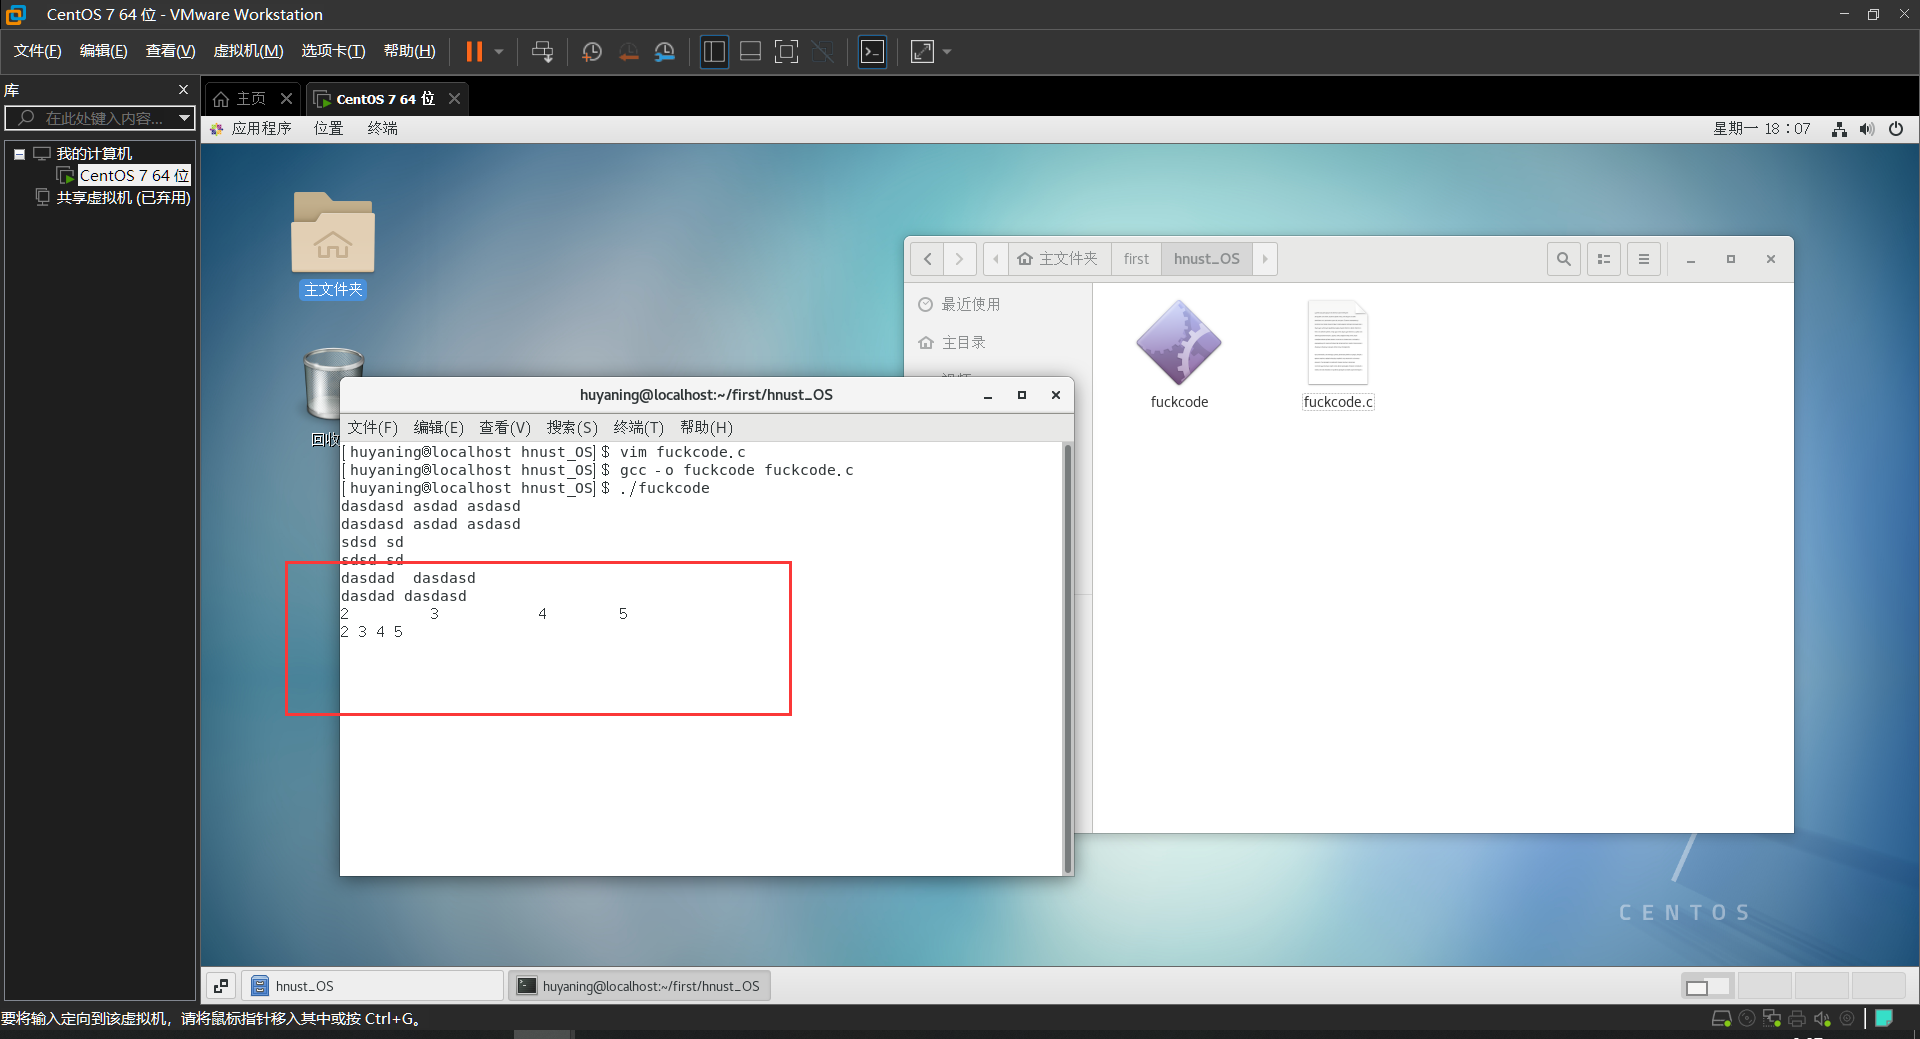Click the right path scroll arrow in file manager
Screen dimensions: 1920x1039
(x=1265, y=259)
